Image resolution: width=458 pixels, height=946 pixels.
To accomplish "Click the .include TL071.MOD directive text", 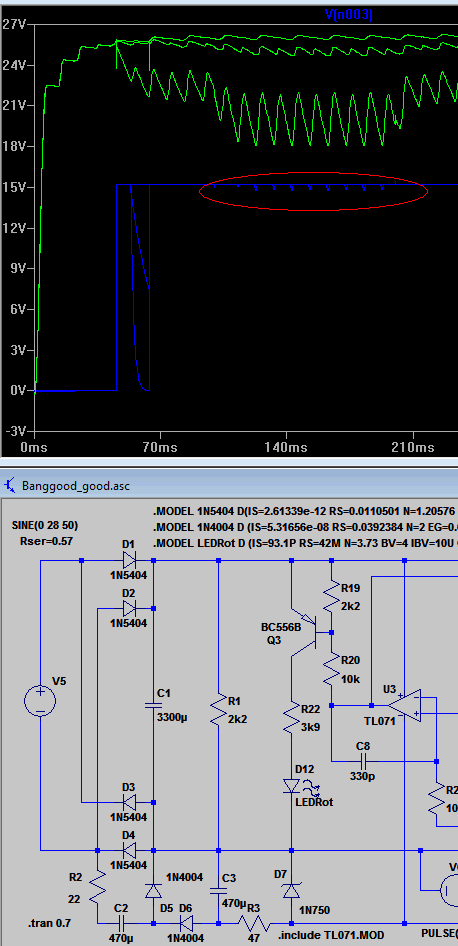I will [331, 935].
